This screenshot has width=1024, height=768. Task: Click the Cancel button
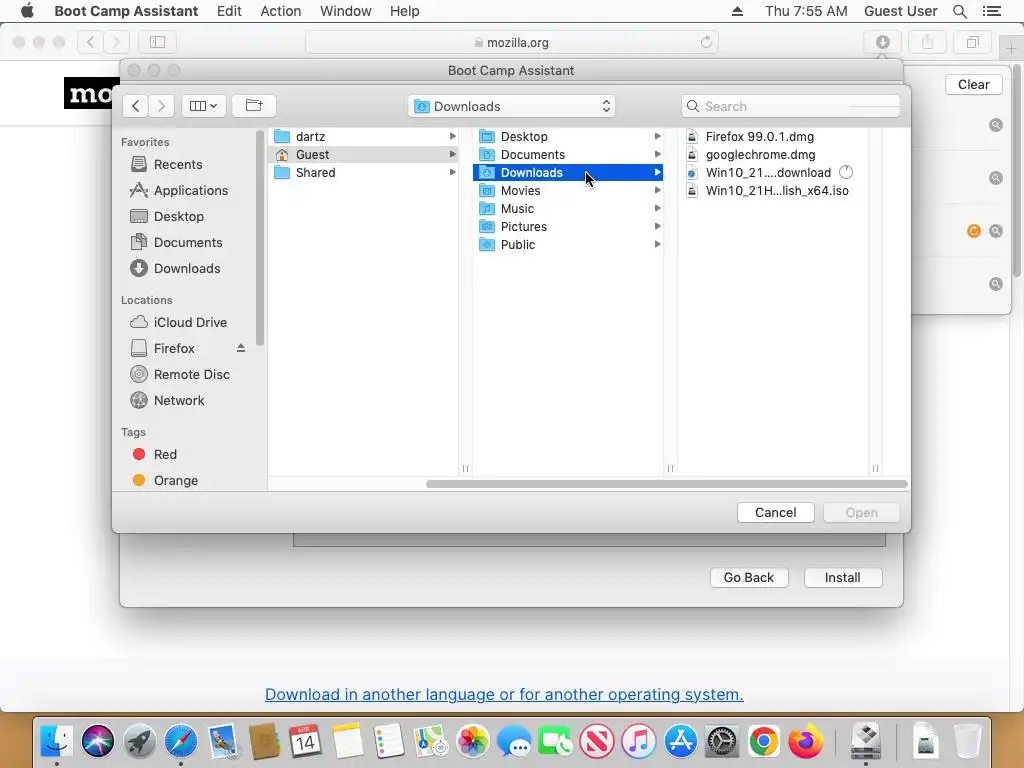775,513
